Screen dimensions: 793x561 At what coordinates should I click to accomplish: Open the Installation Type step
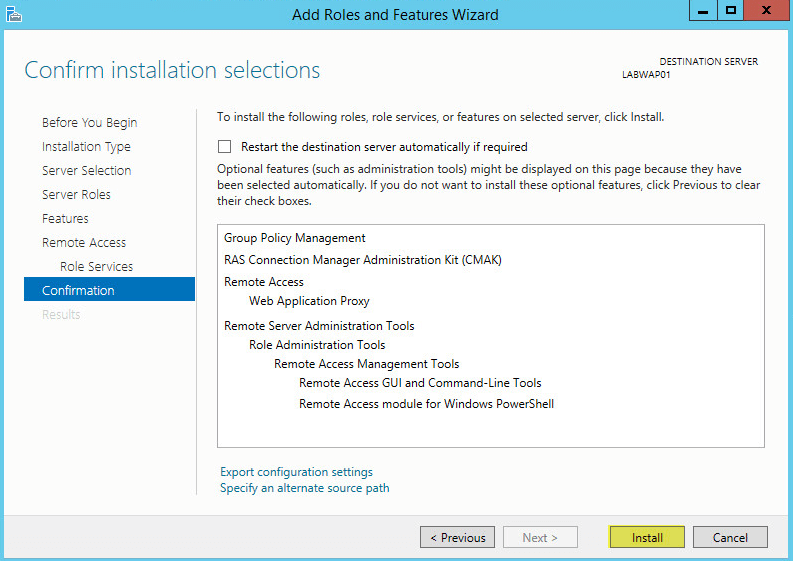[x=86, y=146]
